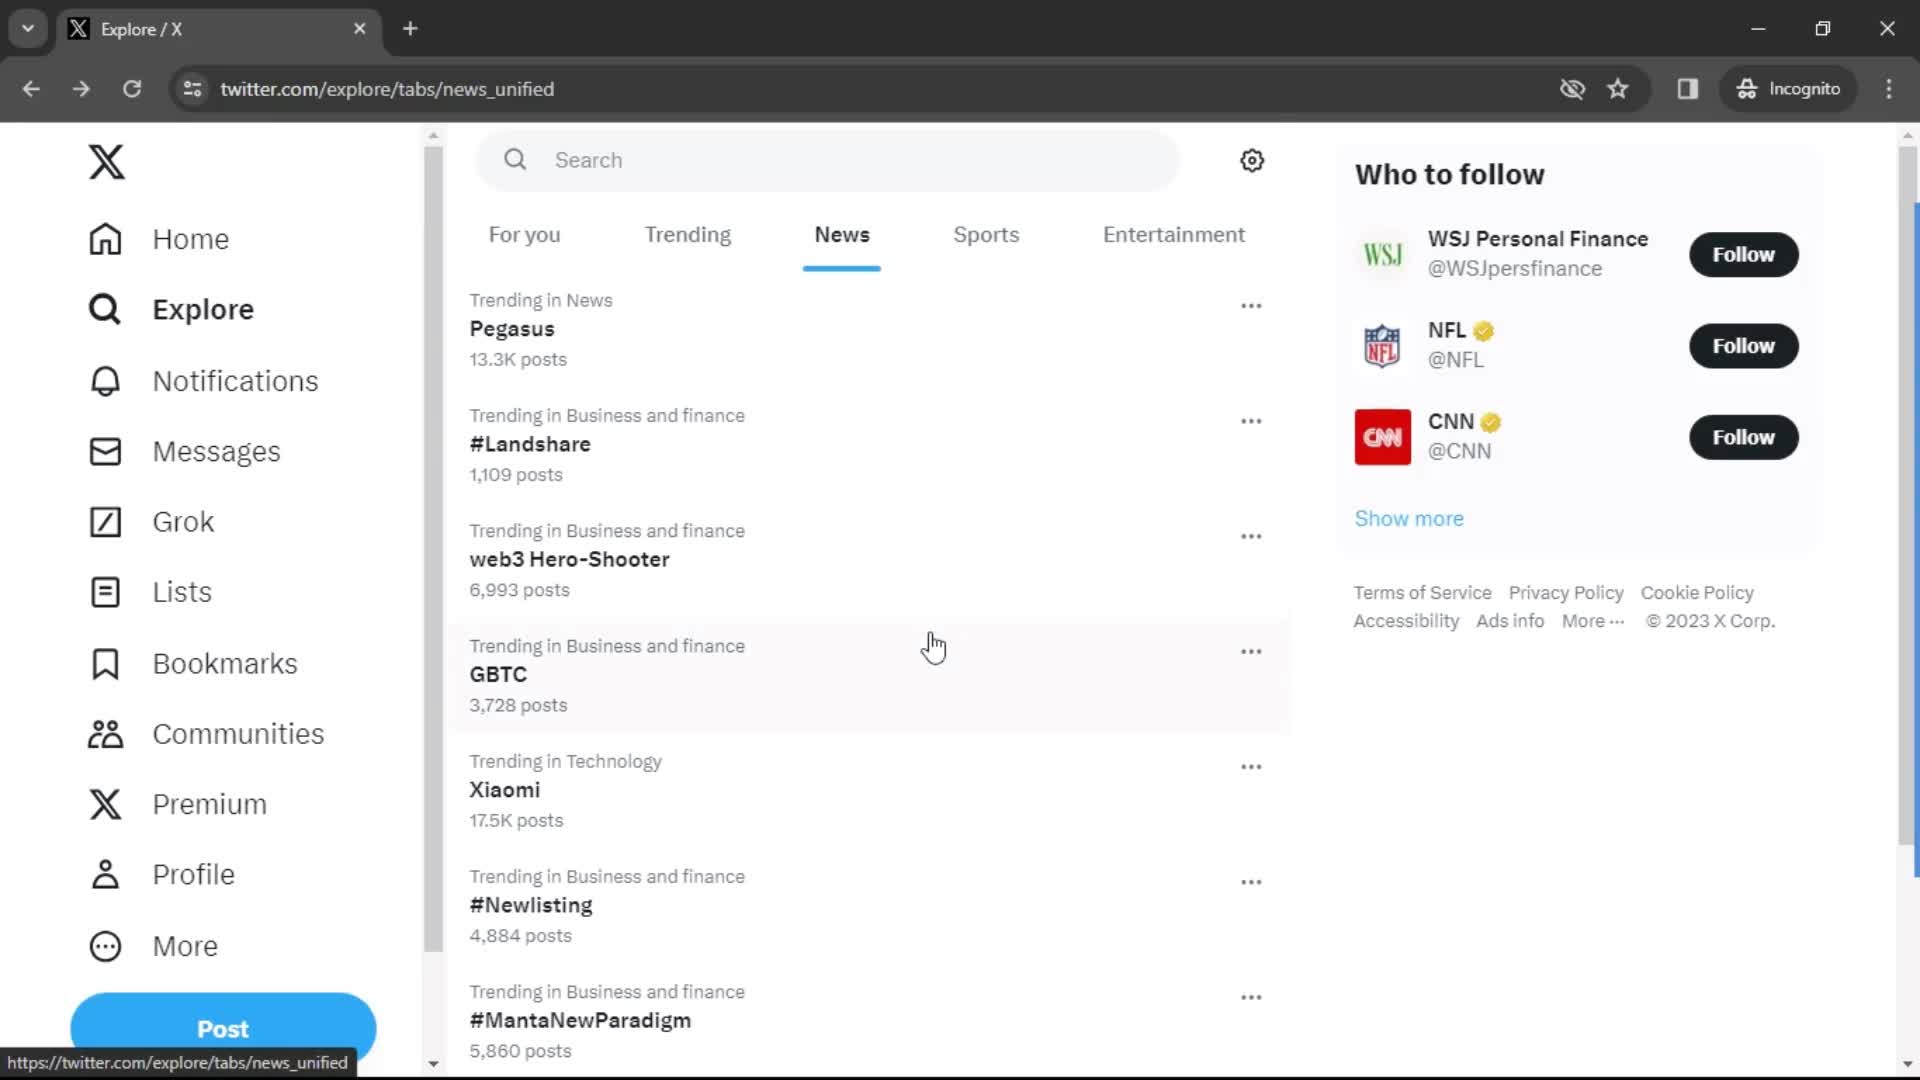Follow the NFL account
The height and width of the screenshot is (1080, 1920).
tap(1743, 346)
